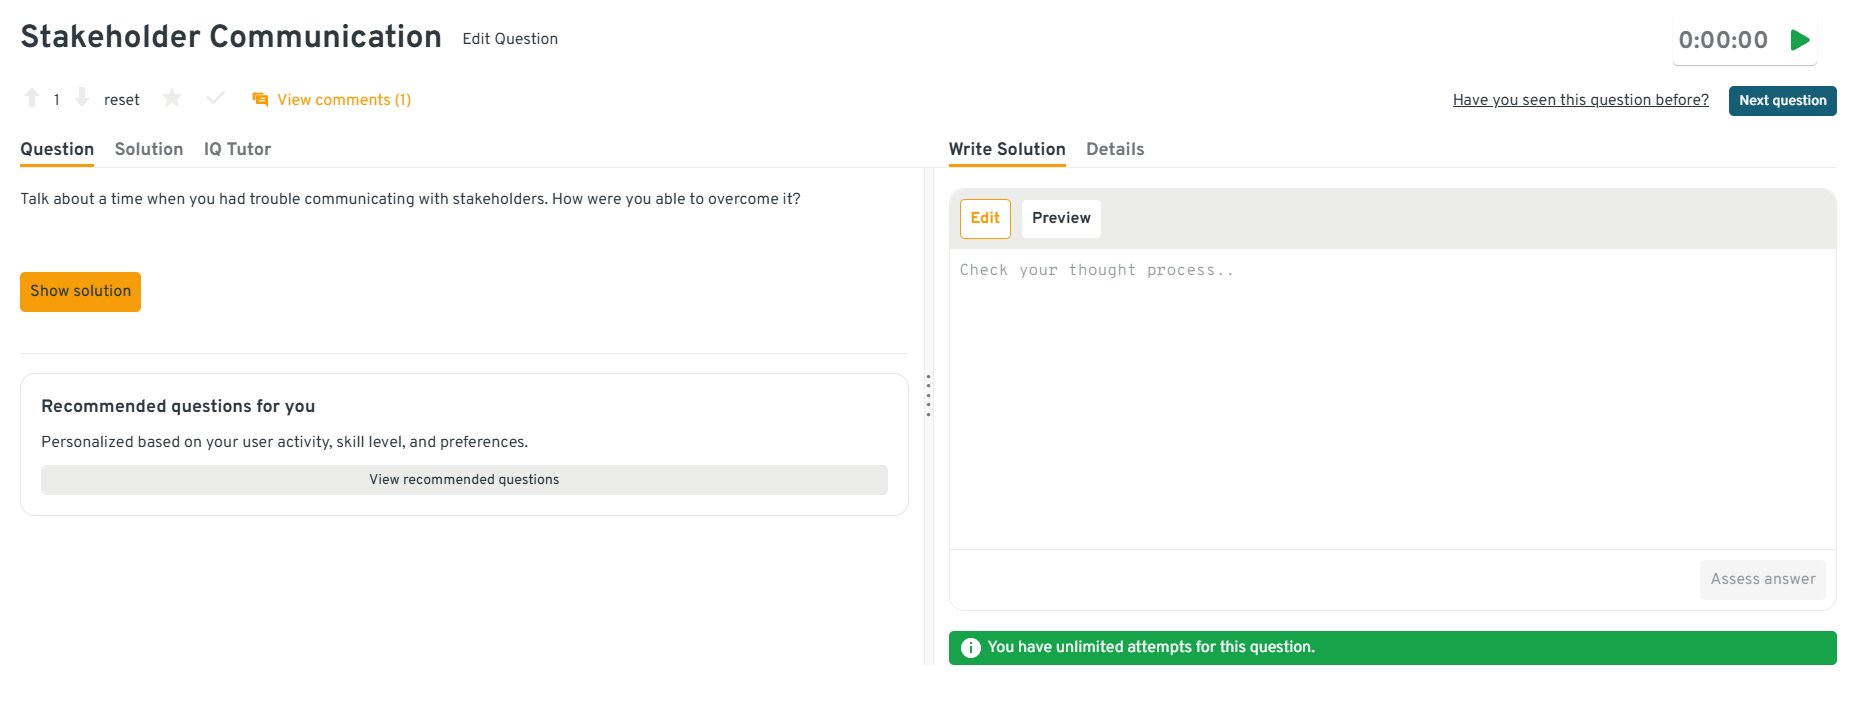
Task: Switch to the Solution tab
Action: 149,149
